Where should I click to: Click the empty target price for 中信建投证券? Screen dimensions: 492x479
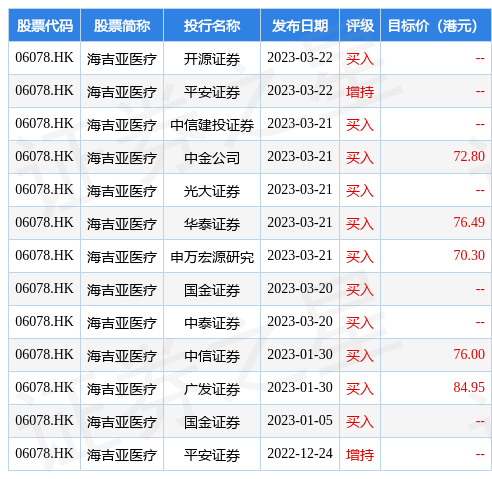[x=480, y=124]
